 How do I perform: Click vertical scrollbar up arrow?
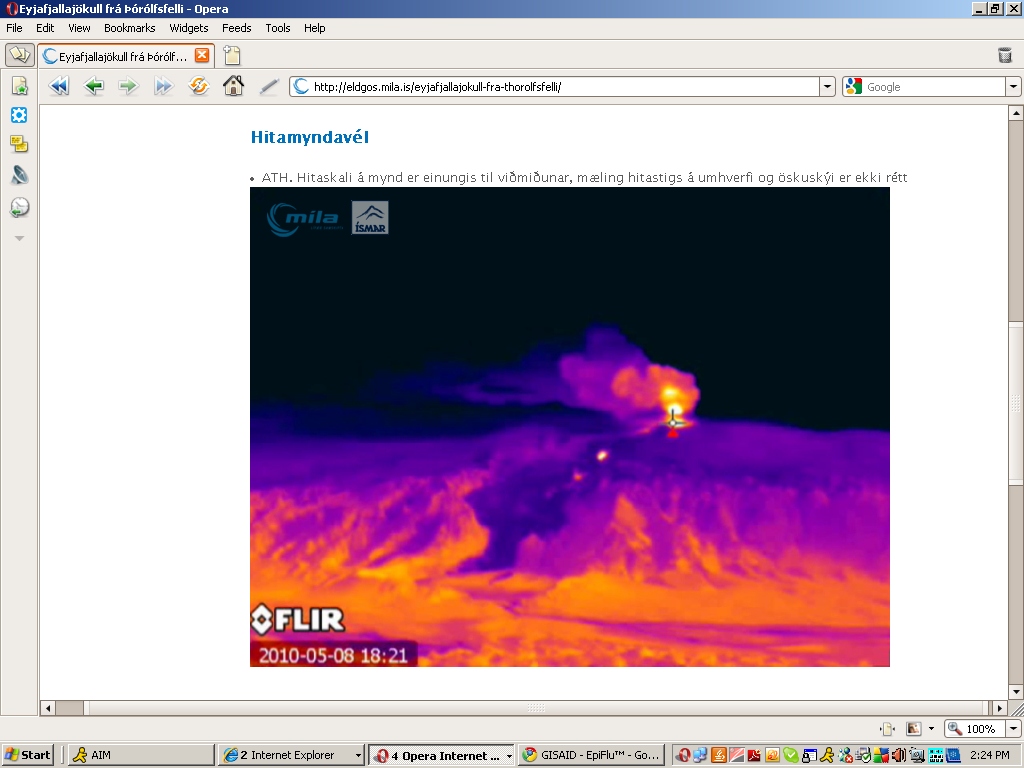pyautogui.click(x=1016, y=113)
